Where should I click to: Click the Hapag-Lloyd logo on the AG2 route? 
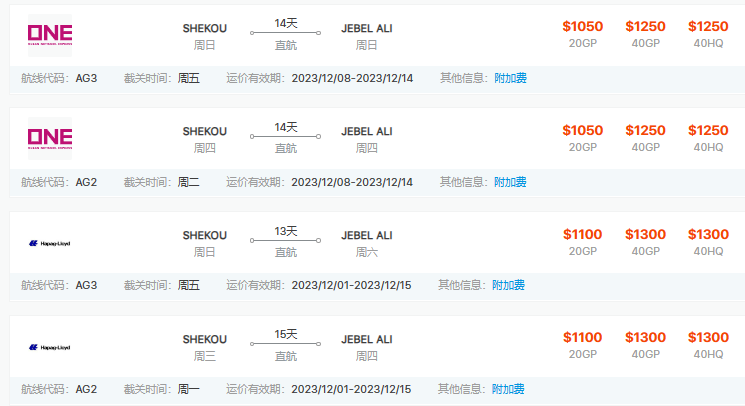point(49,347)
